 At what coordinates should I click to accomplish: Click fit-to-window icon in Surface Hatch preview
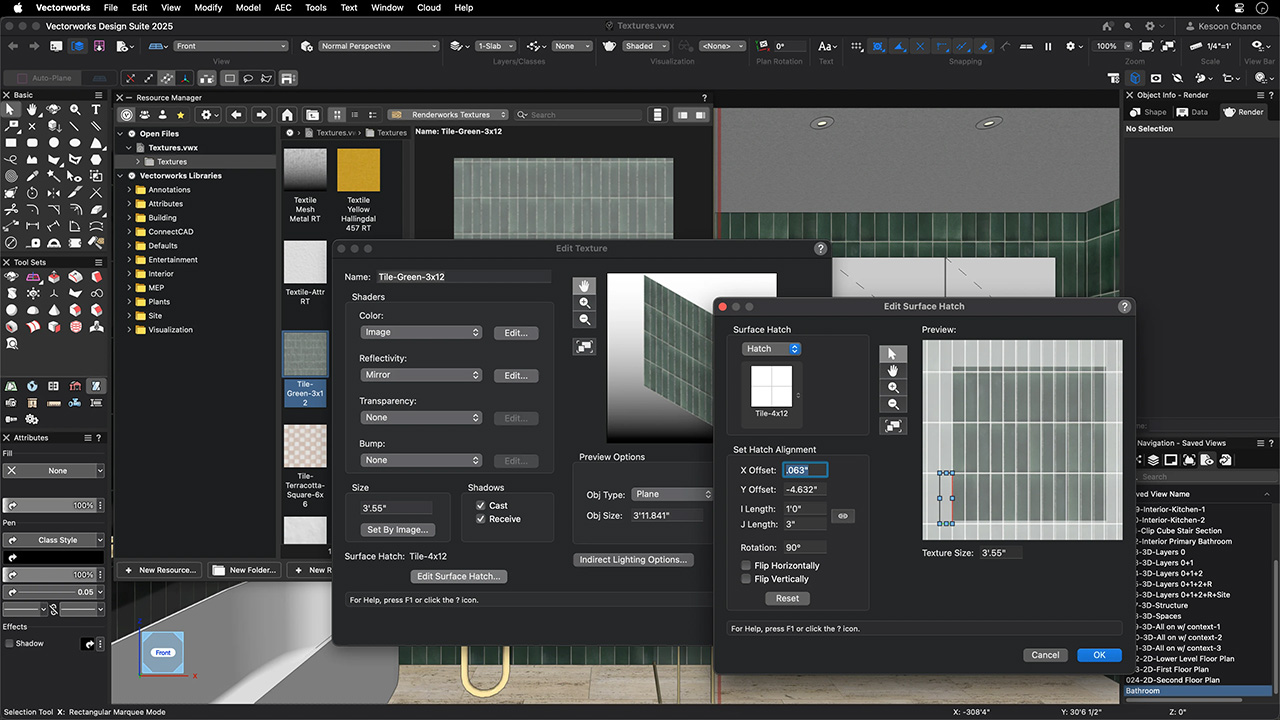(x=893, y=426)
